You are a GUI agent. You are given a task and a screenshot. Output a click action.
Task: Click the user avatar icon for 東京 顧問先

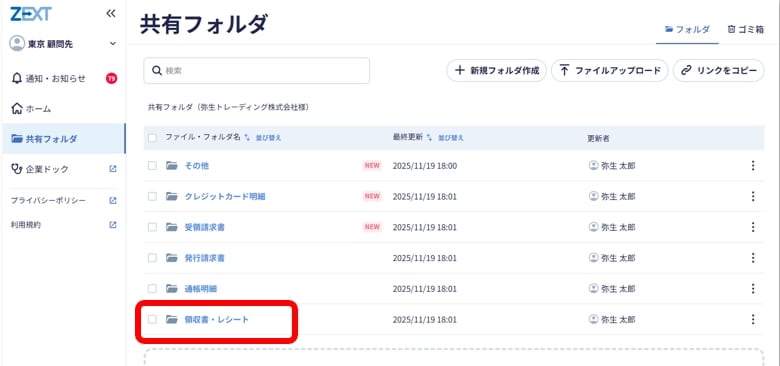pyautogui.click(x=17, y=44)
